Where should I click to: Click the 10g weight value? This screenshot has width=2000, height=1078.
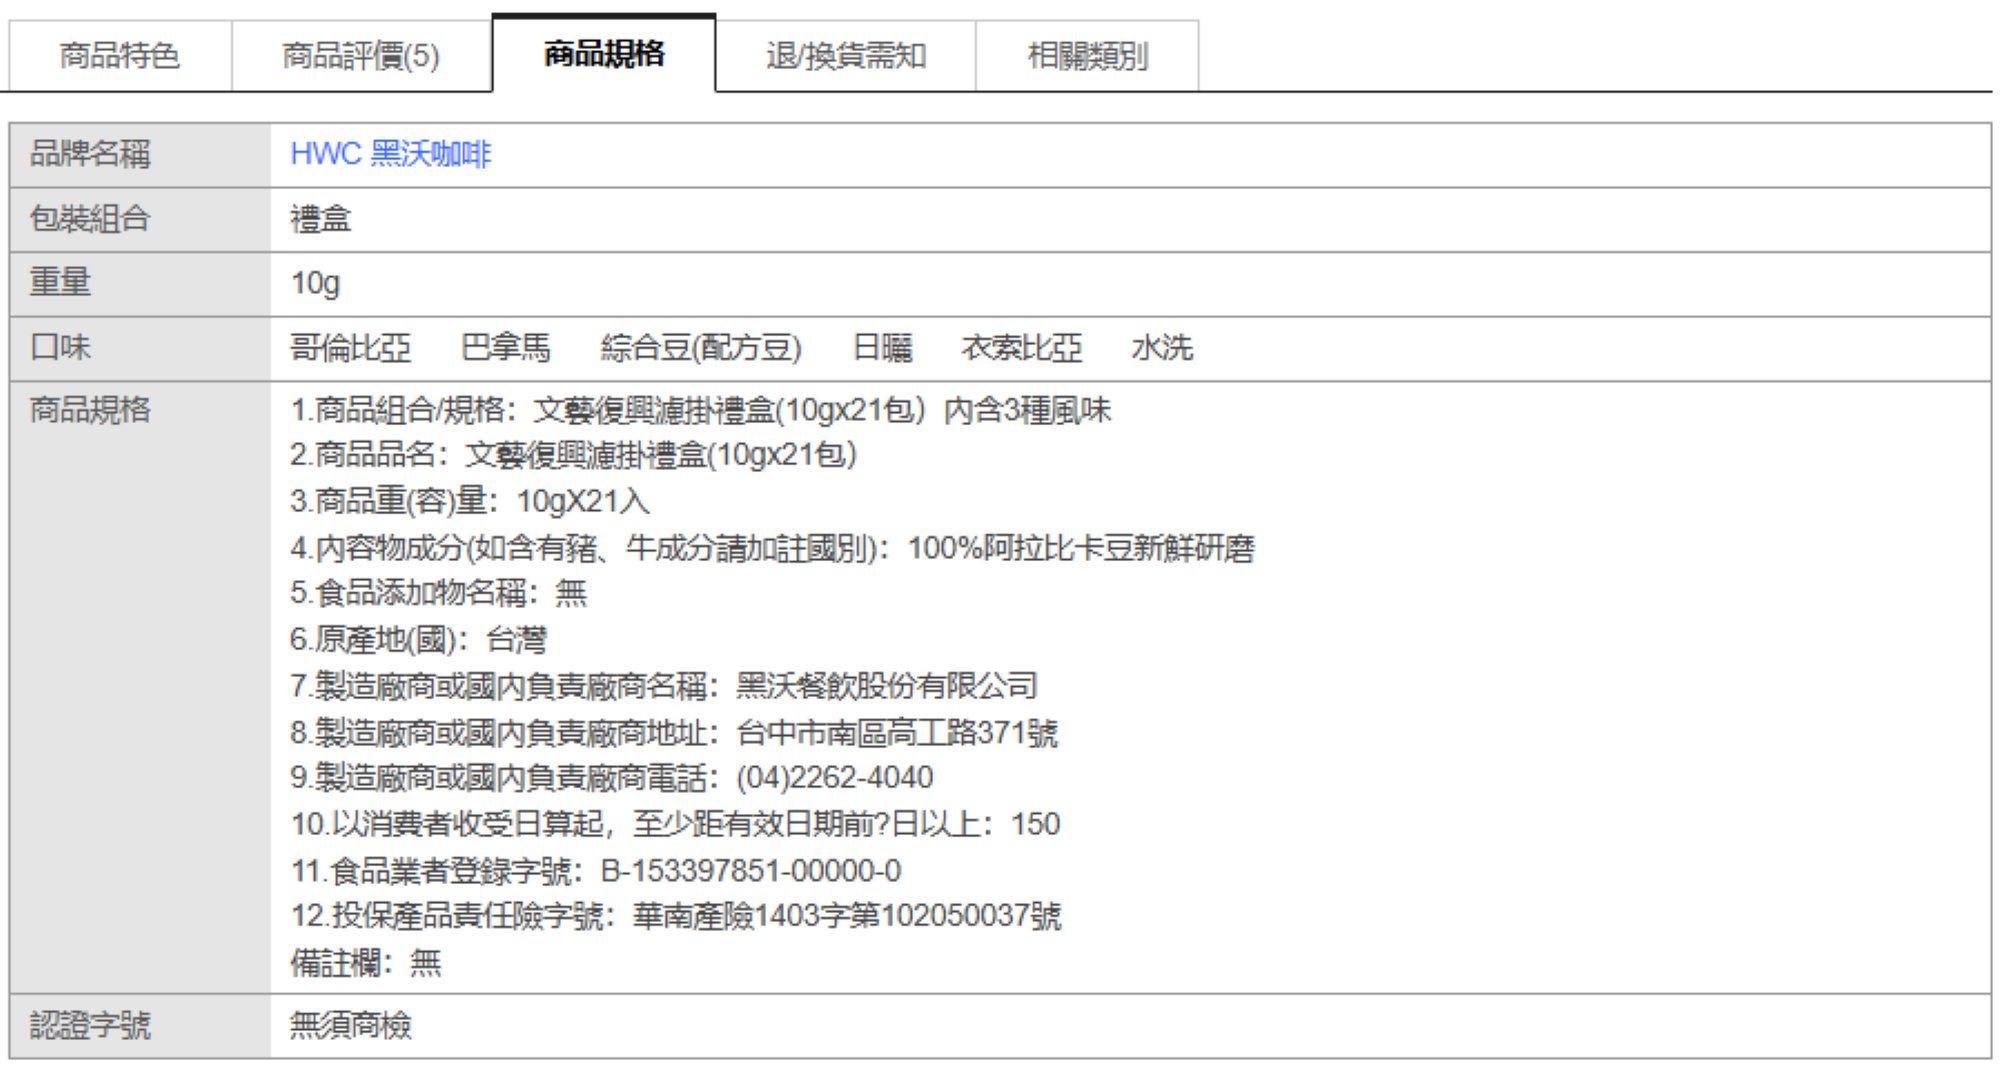click(315, 283)
